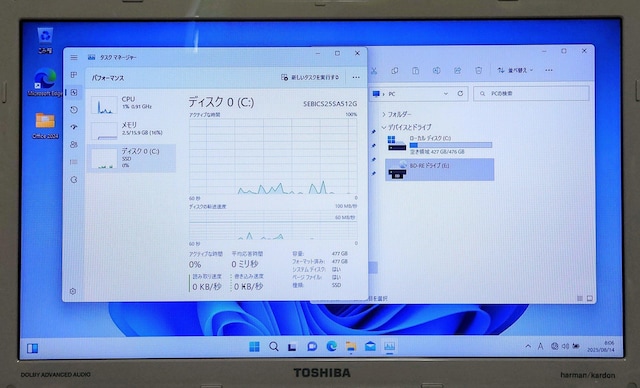Screen dimensions: 640x388
Task: Select ローカル ディスク (C:) drive
Action: tap(439, 145)
